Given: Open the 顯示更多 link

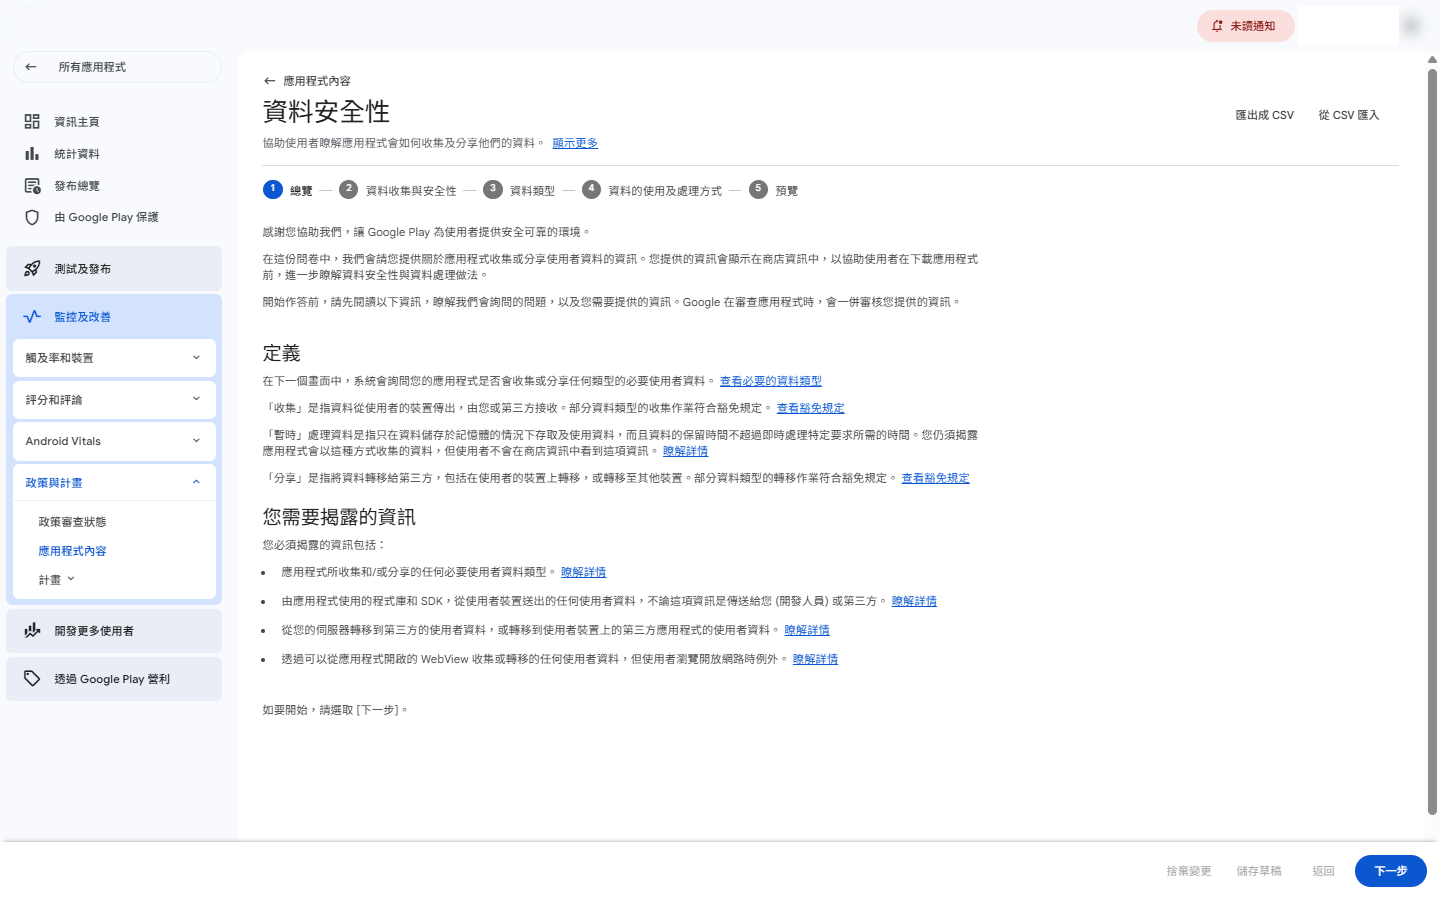Looking at the screenshot, I should click(x=575, y=143).
